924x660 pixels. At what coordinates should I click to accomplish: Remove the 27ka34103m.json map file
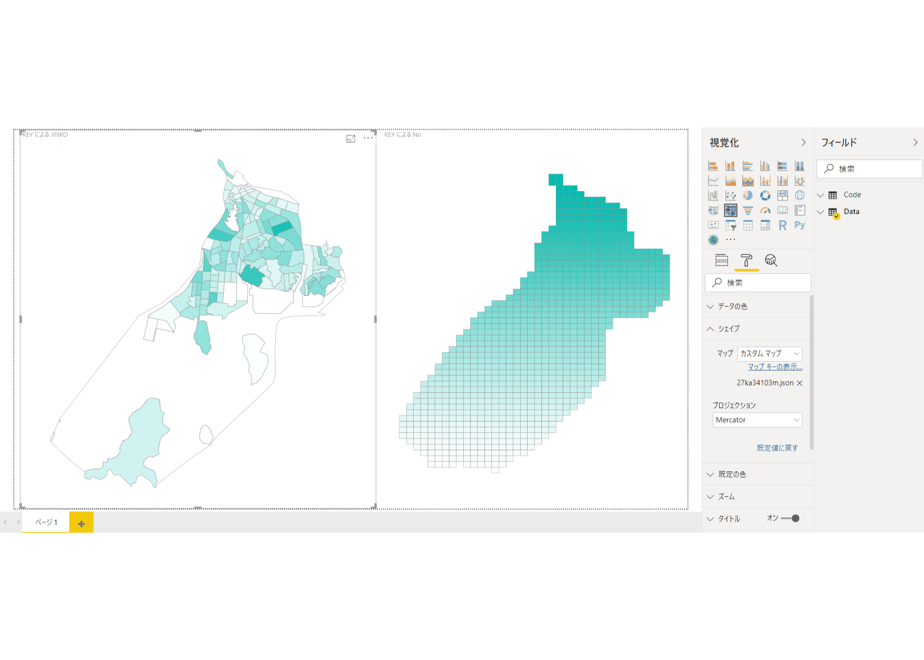coord(800,383)
